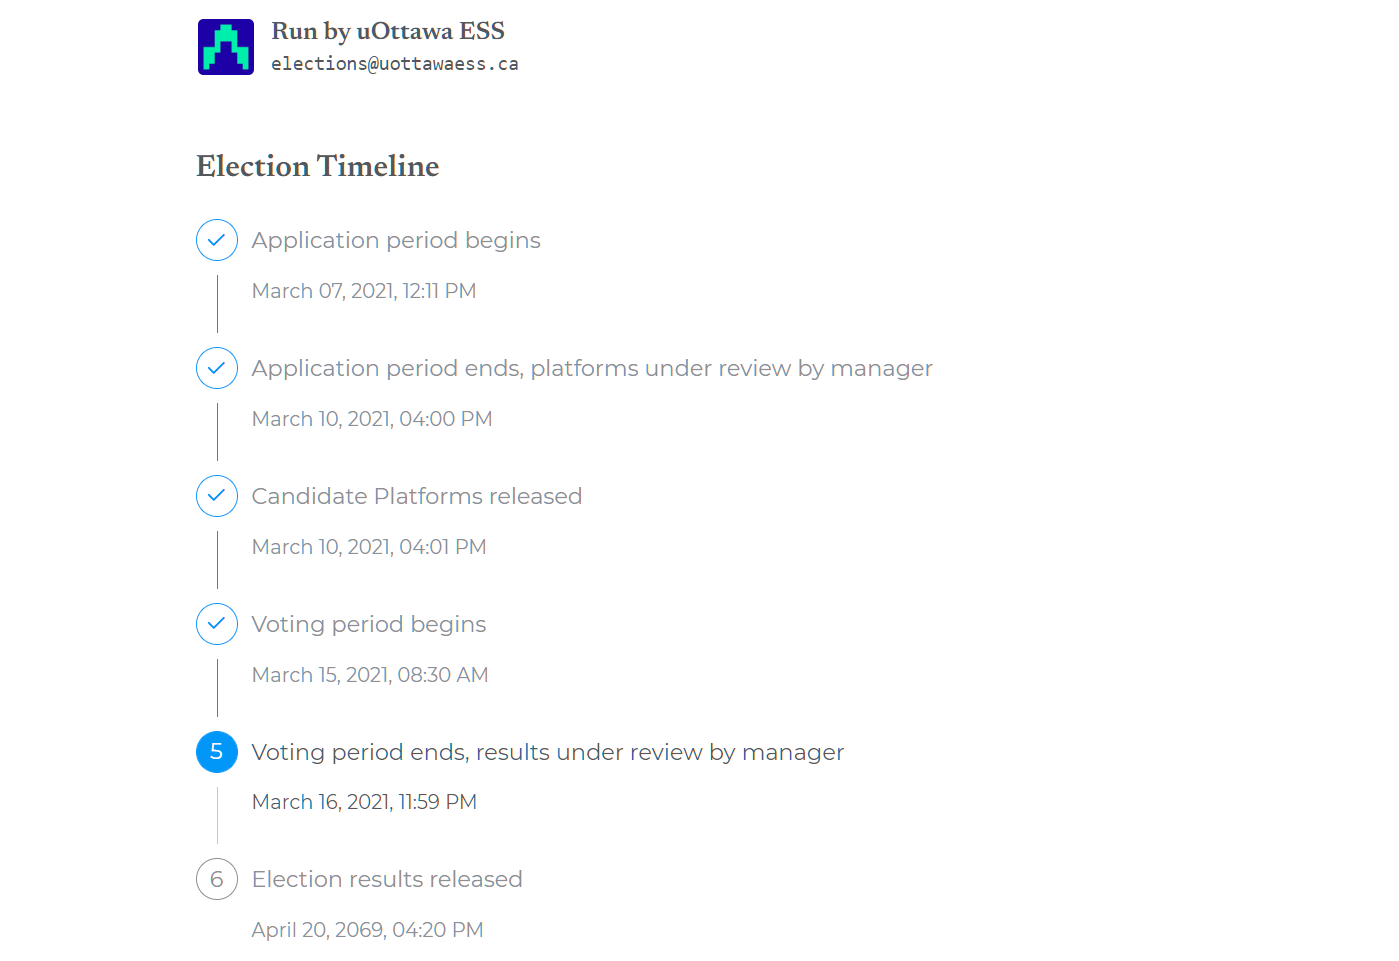Screen dimensions: 1399x961
Task: Click the March 07, 2021, 12:11 PM date
Action: (x=364, y=291)
